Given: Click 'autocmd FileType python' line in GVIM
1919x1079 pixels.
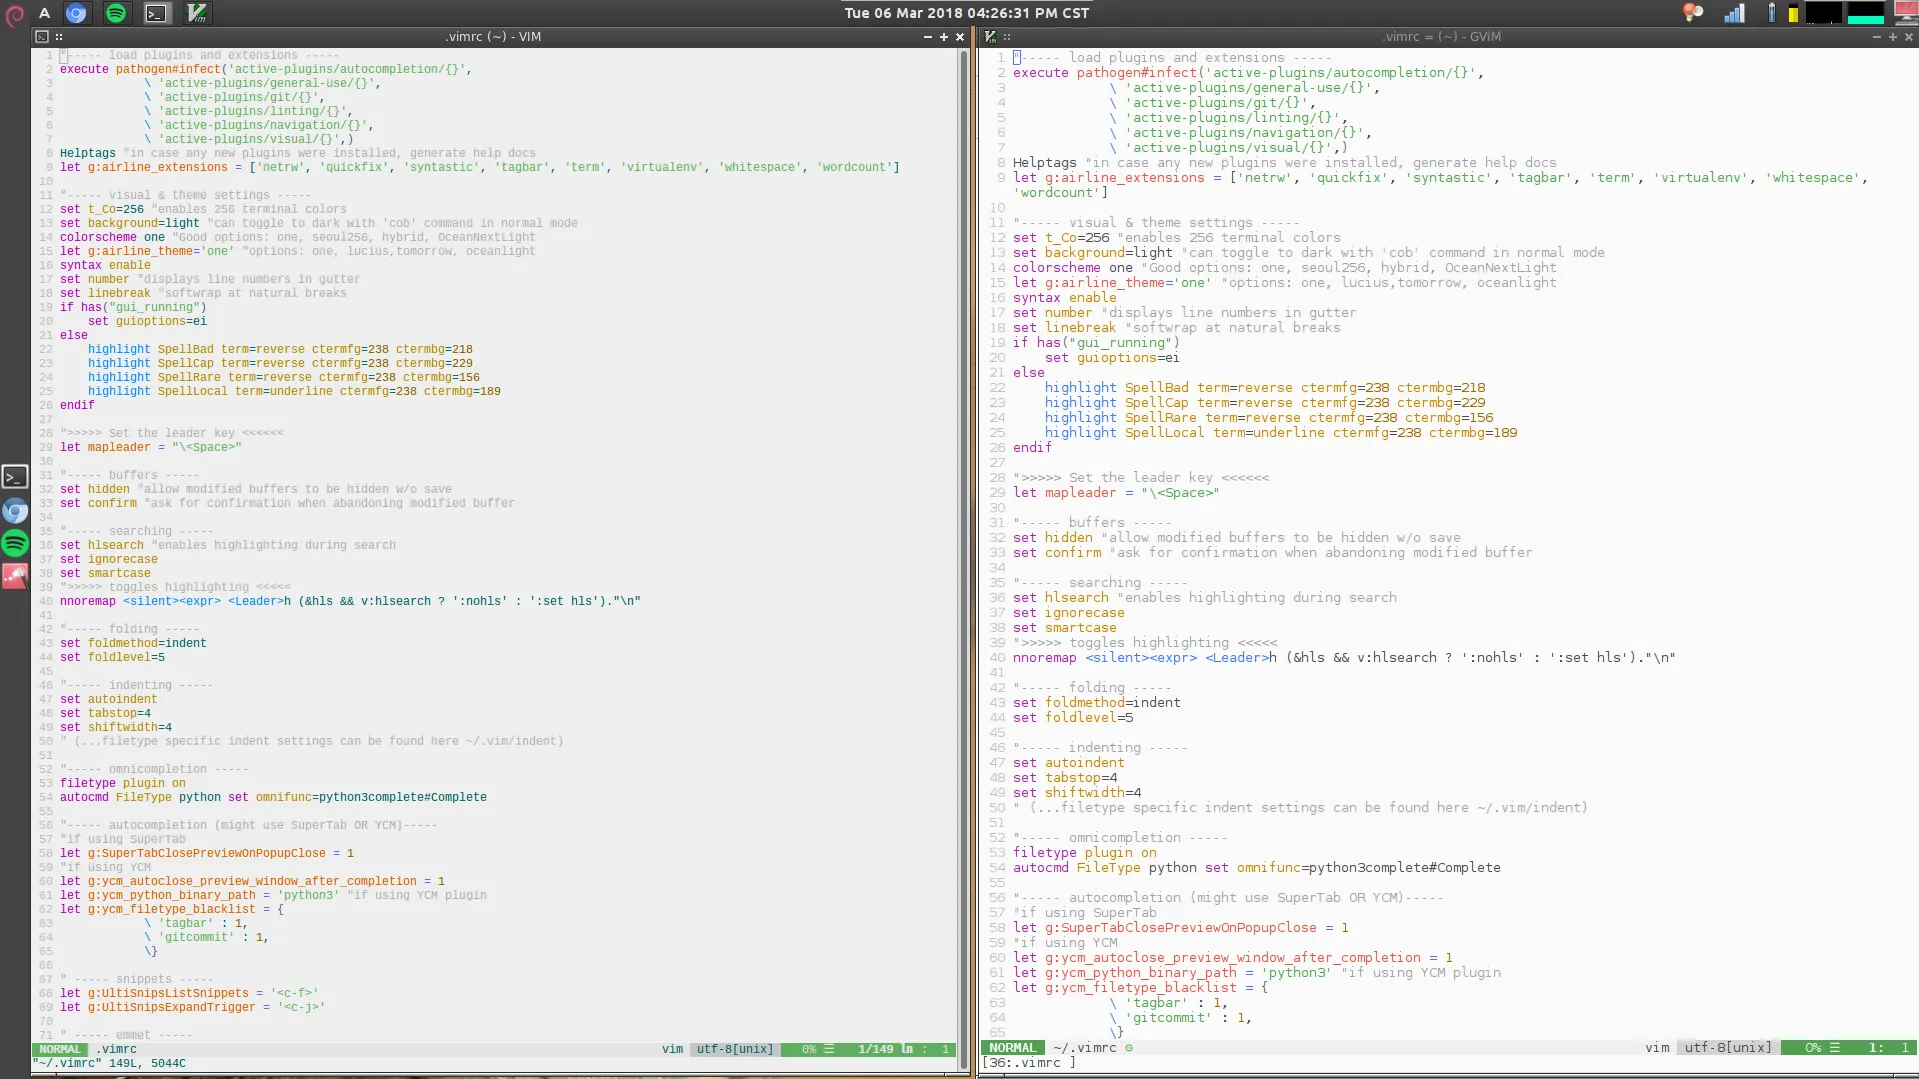Looking at the screenshot, I should pos(1256,867).
